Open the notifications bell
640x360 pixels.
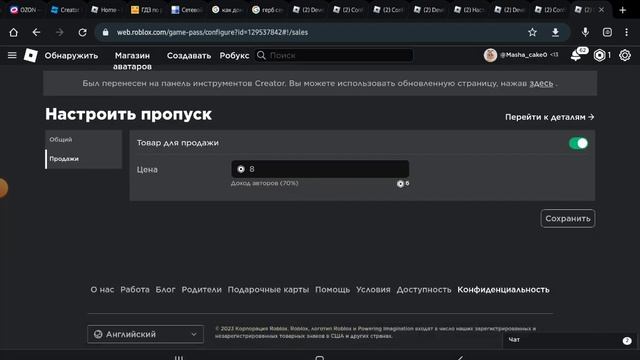(x=577, y=55)
